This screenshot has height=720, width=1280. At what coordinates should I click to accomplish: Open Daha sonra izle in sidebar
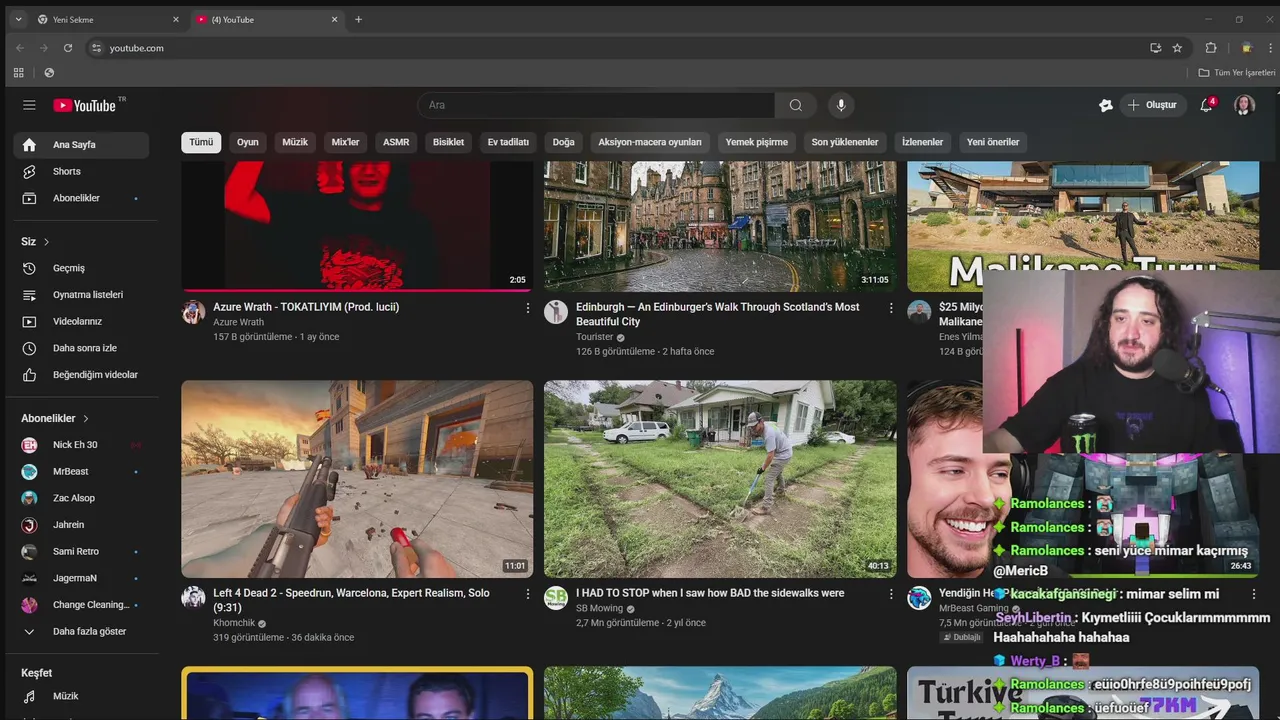click(x=81, y=348)
